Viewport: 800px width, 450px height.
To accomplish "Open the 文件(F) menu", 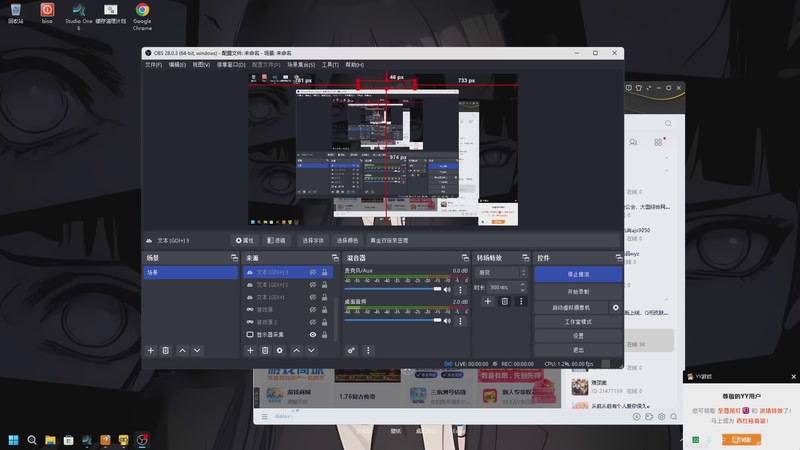I will [x=153, y=65].
